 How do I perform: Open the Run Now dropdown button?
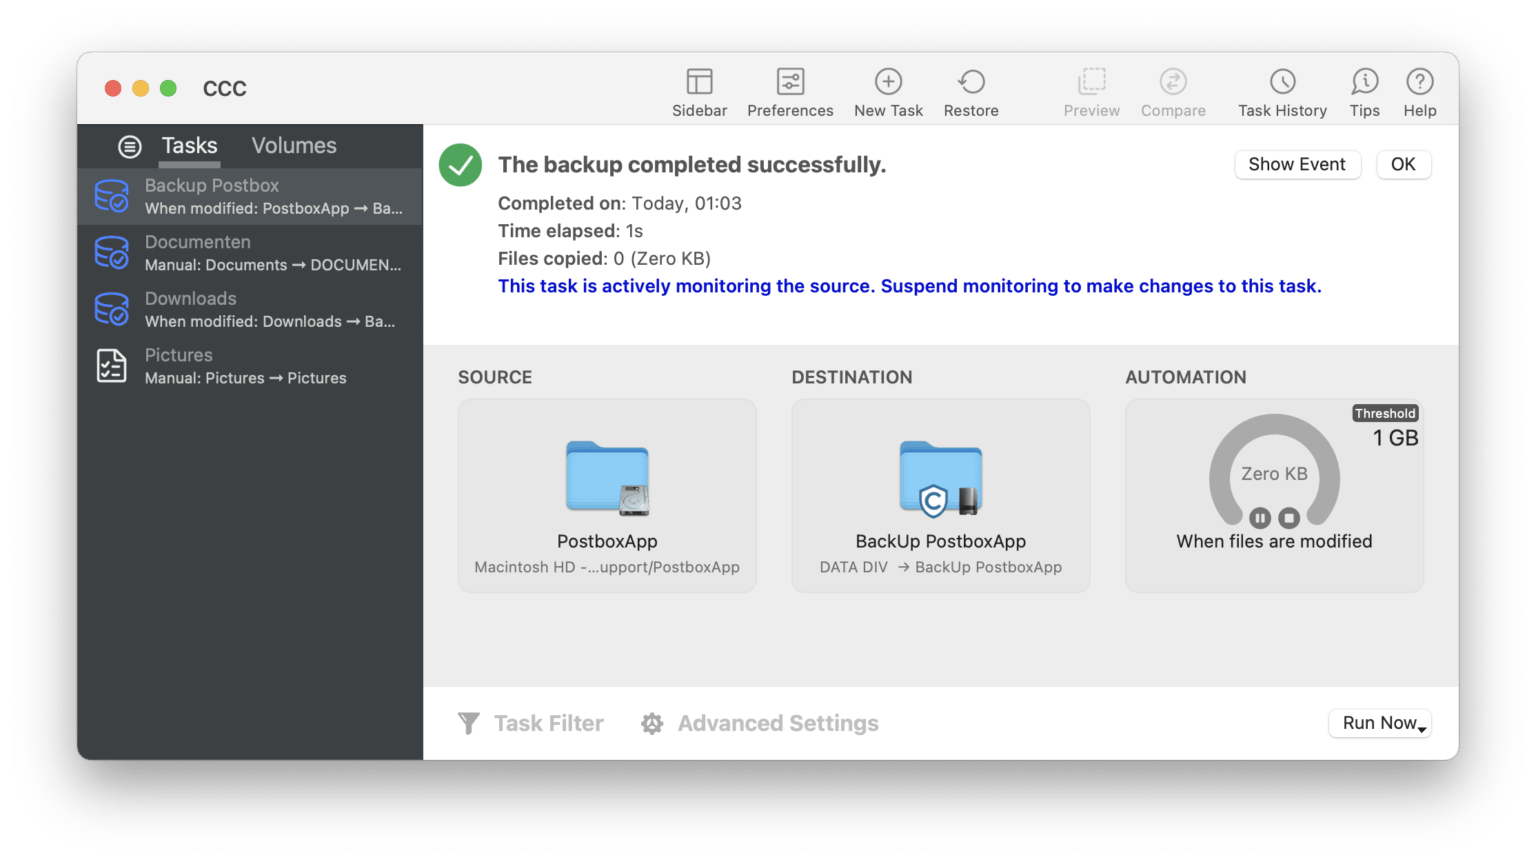pos(1380,723)
